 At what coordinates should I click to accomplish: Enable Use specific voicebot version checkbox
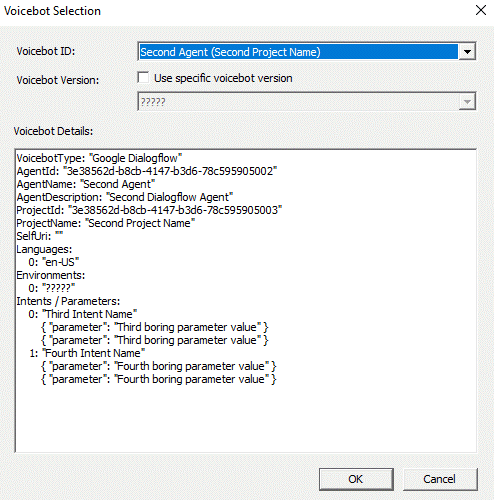tap(143, 78)
